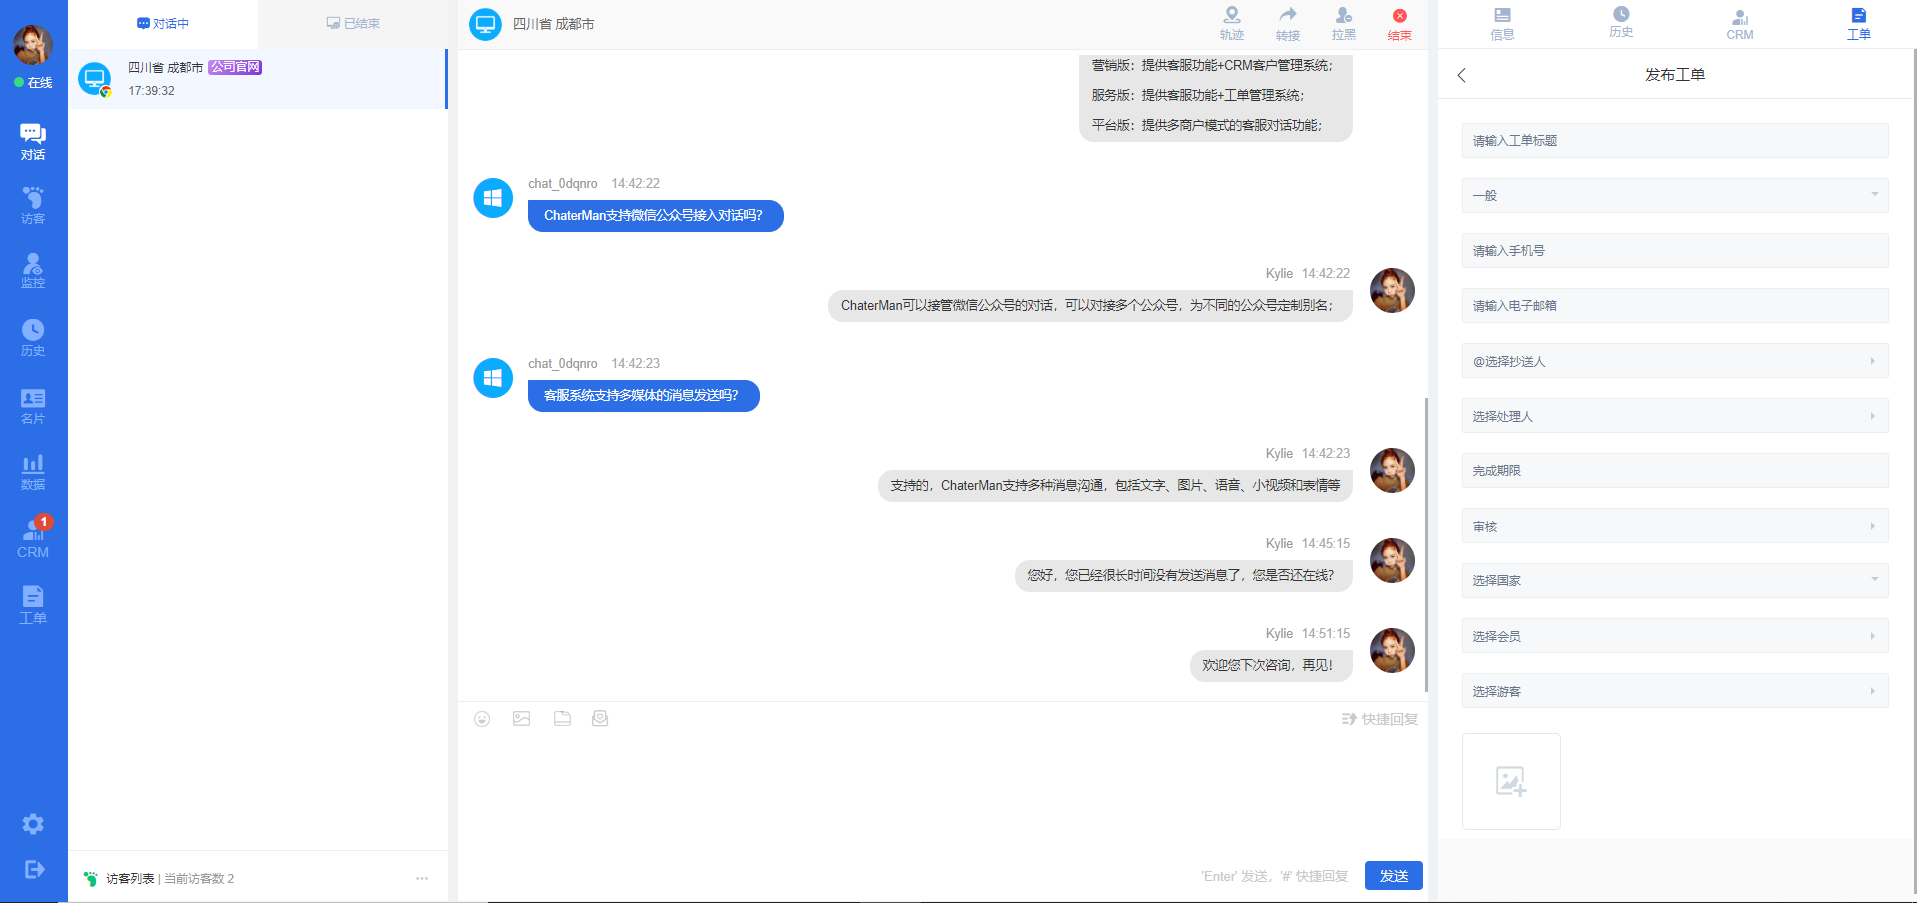
Task: Switch to 已结束 ended tab
Action: (353, 24)
